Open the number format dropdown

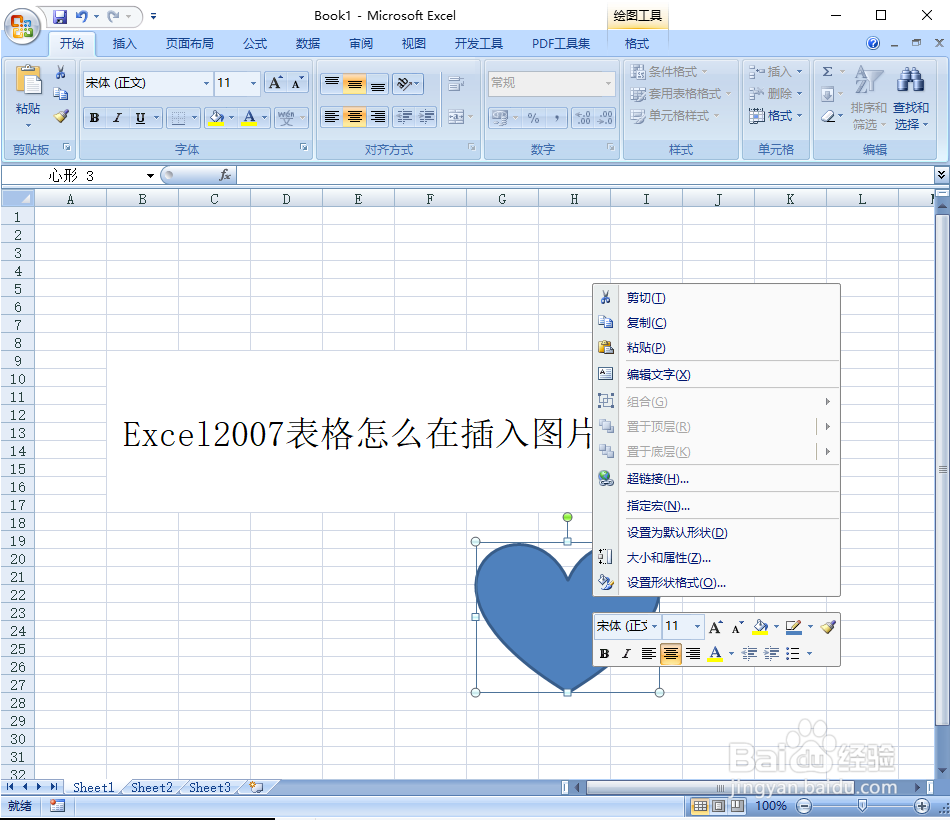point(608,83)
